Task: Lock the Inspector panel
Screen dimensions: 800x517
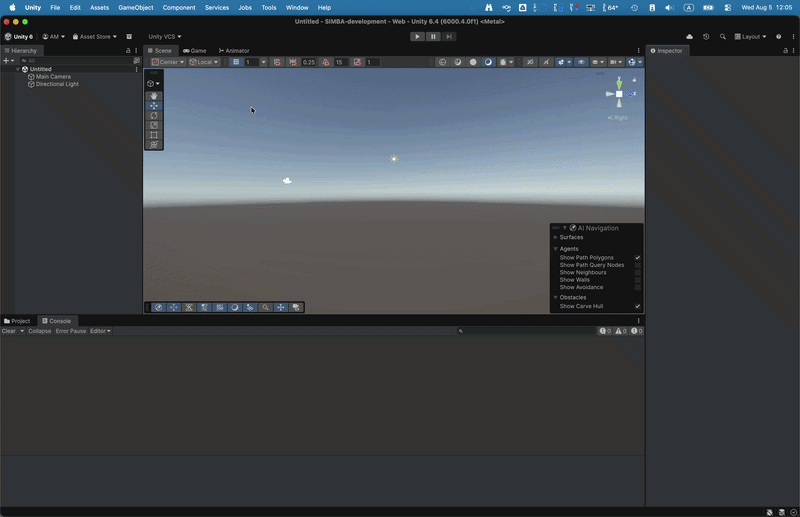Action: (x=785, y=51)
